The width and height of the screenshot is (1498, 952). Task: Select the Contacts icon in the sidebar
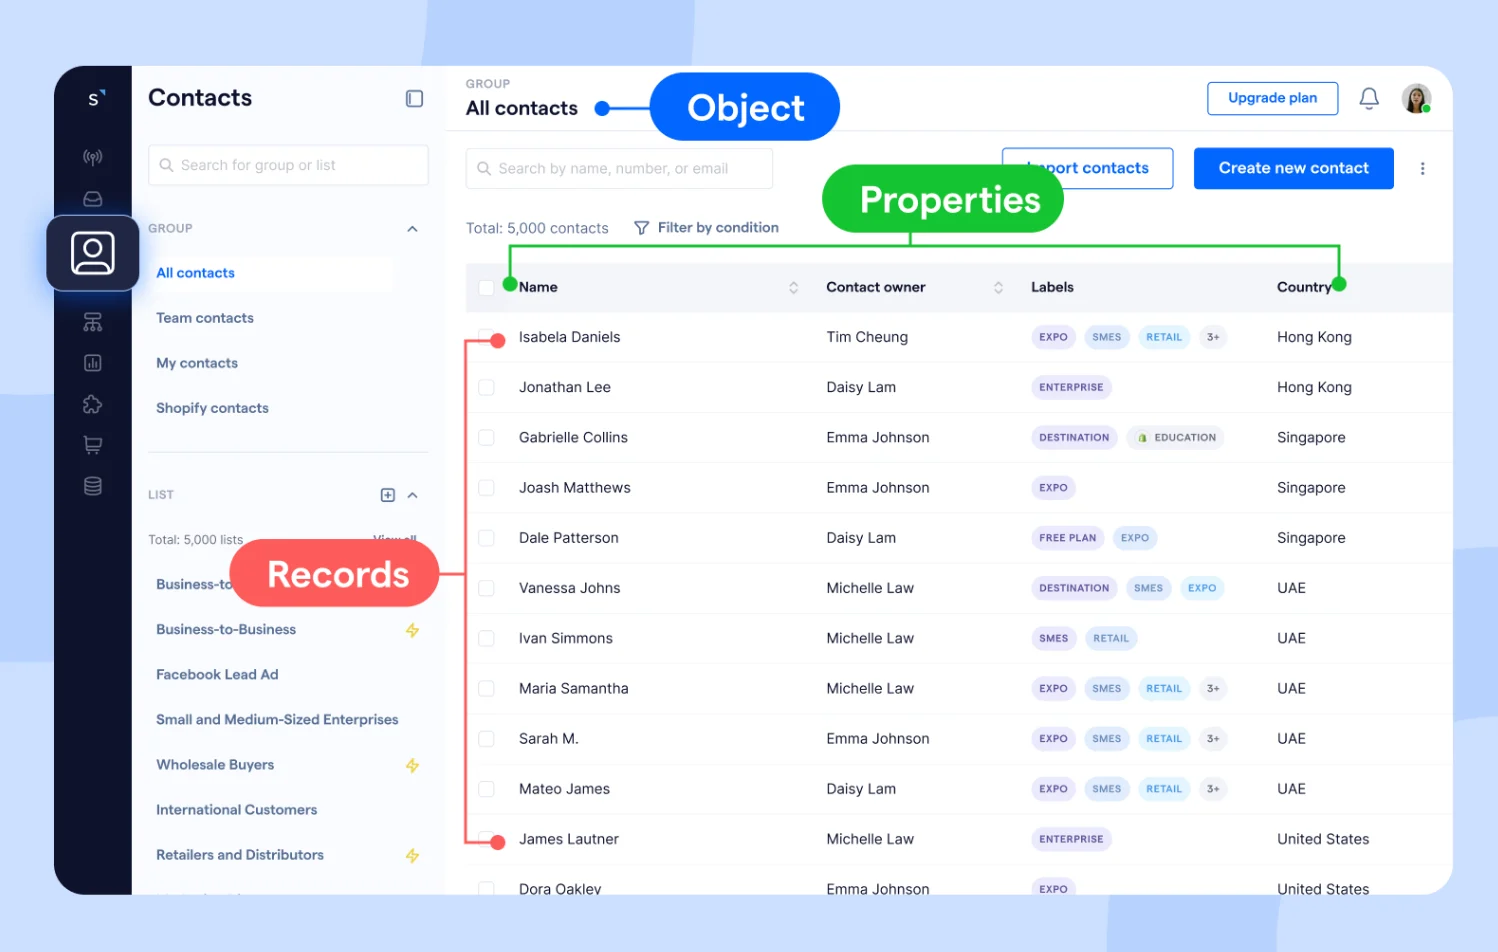pyautogui.click(x=92, y=253)
